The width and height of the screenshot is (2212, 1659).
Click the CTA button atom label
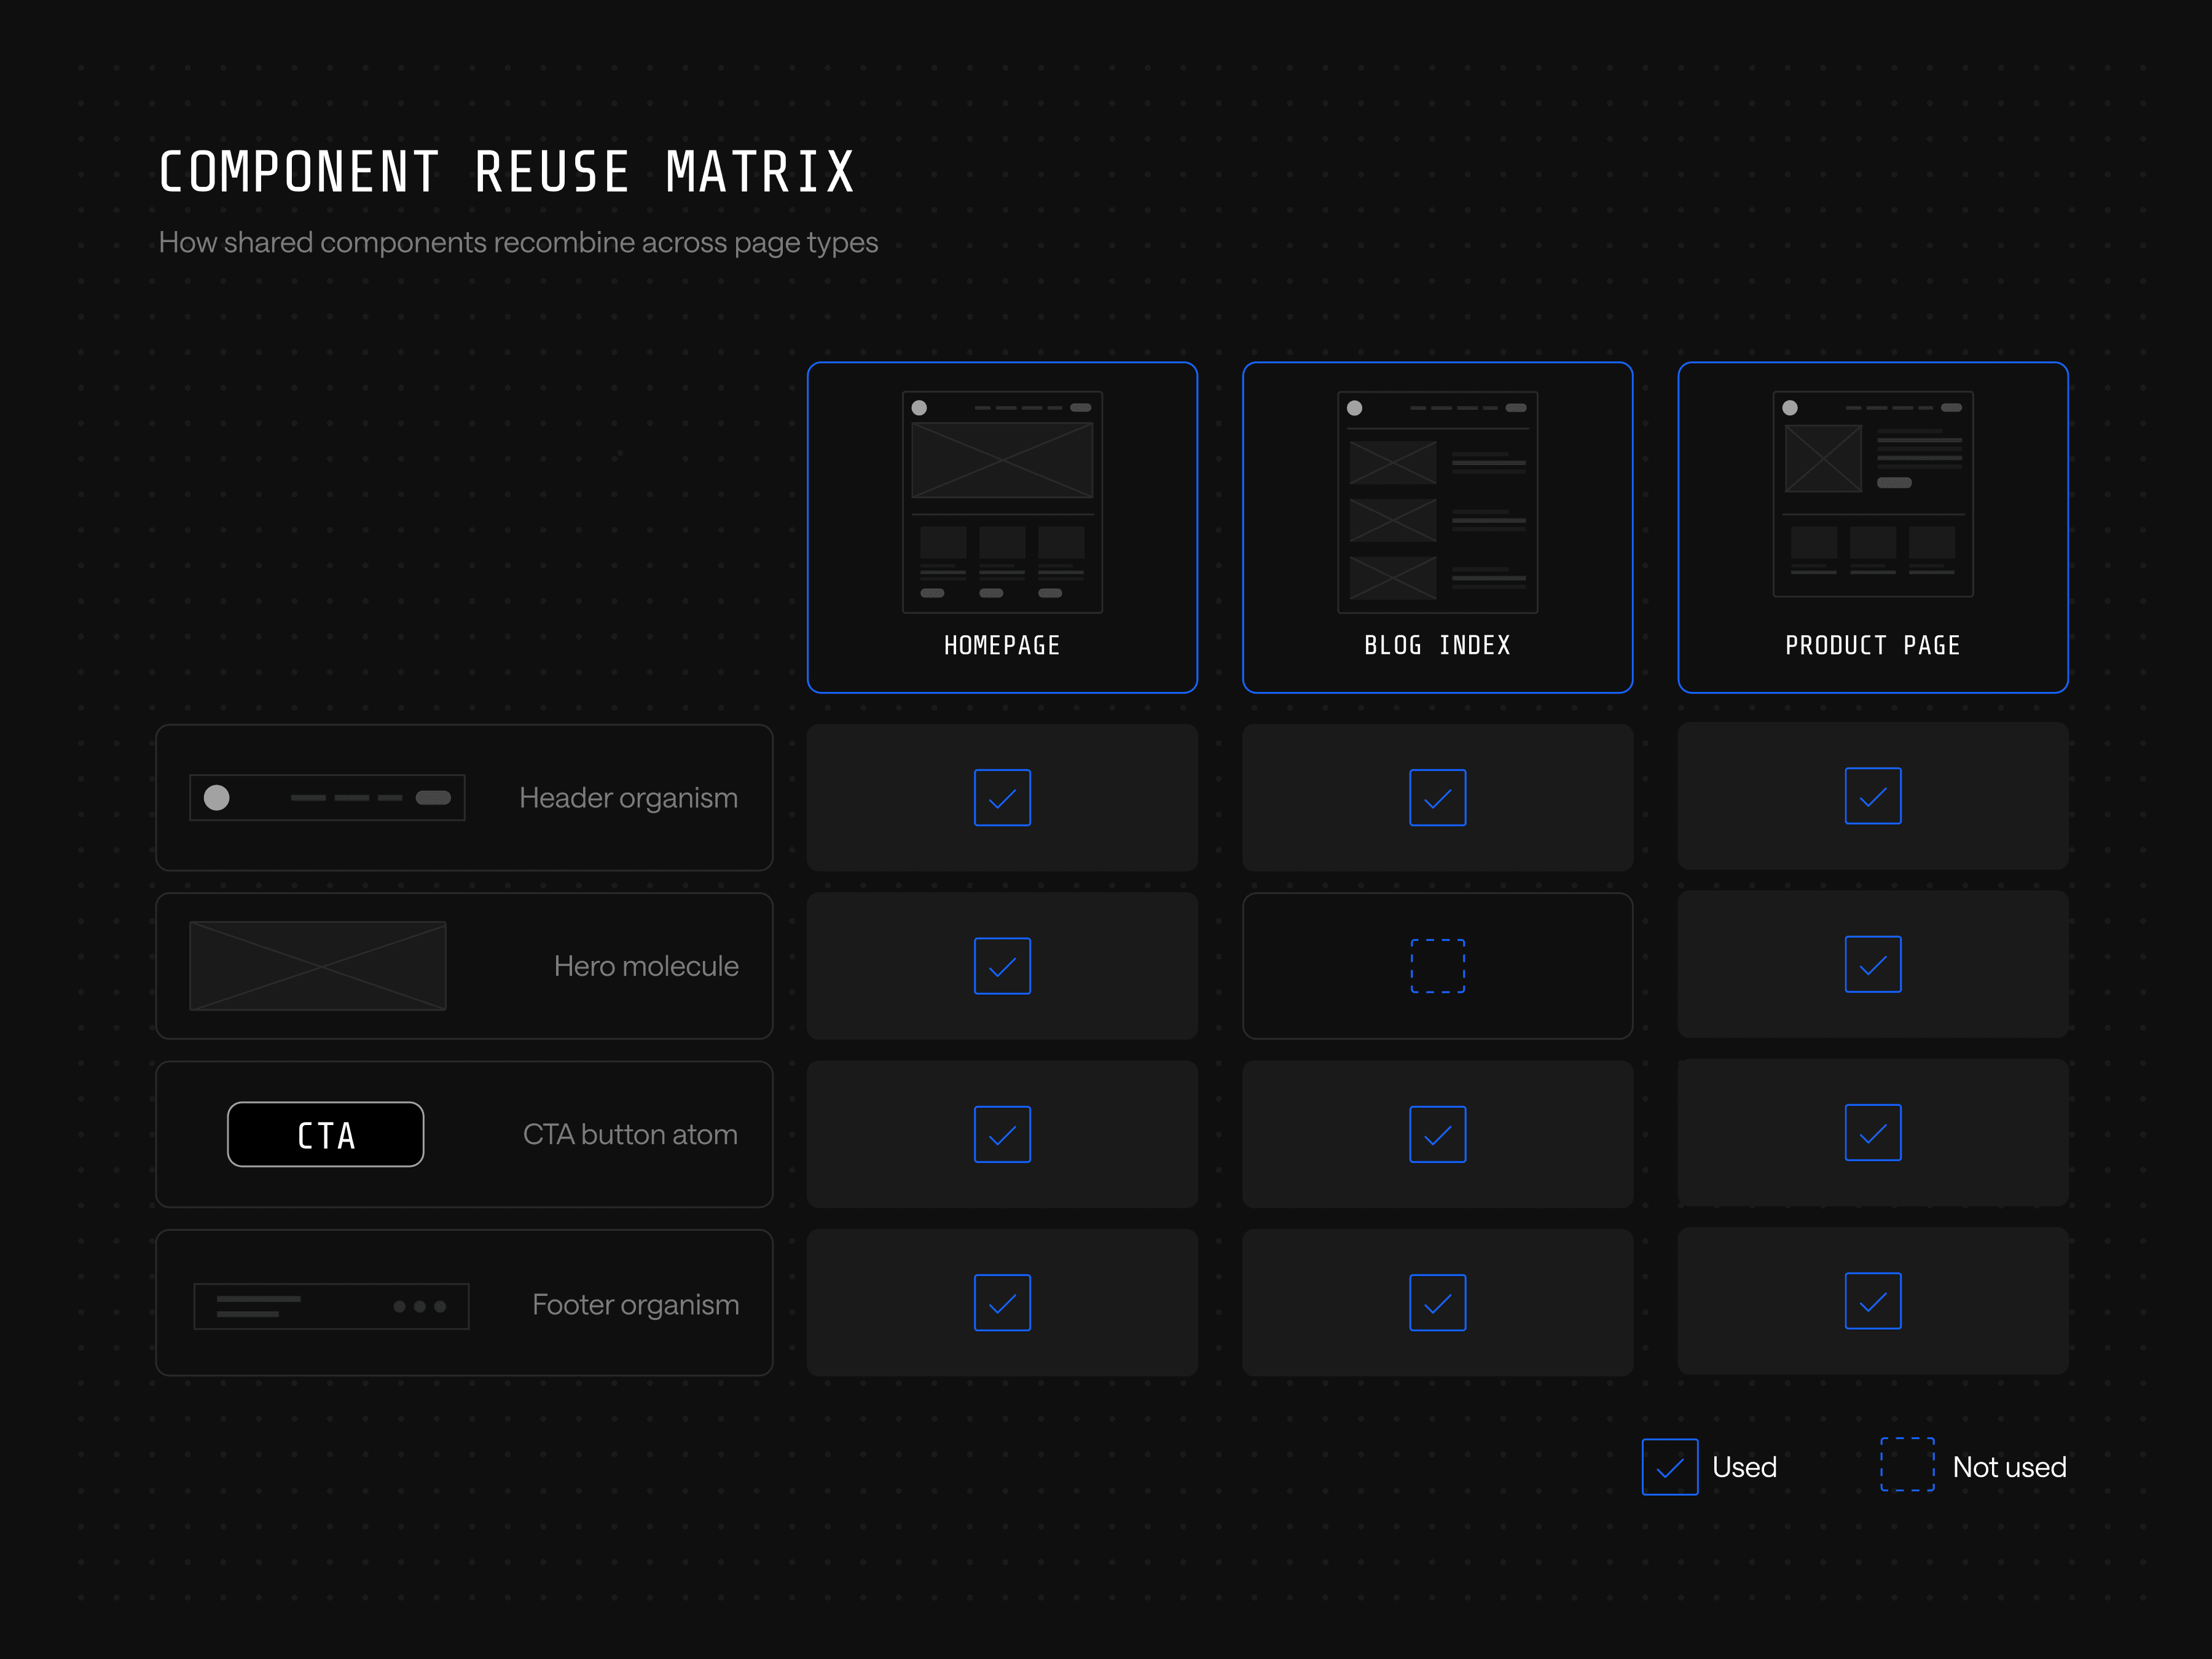click(630, 1134)
